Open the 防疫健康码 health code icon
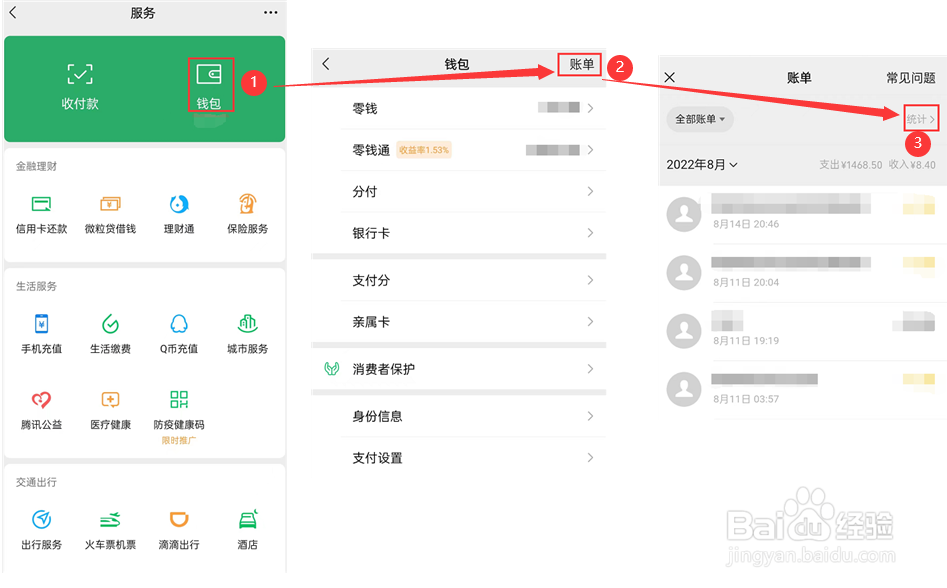Viewport: 947px width, 588px height. [178, 407]
